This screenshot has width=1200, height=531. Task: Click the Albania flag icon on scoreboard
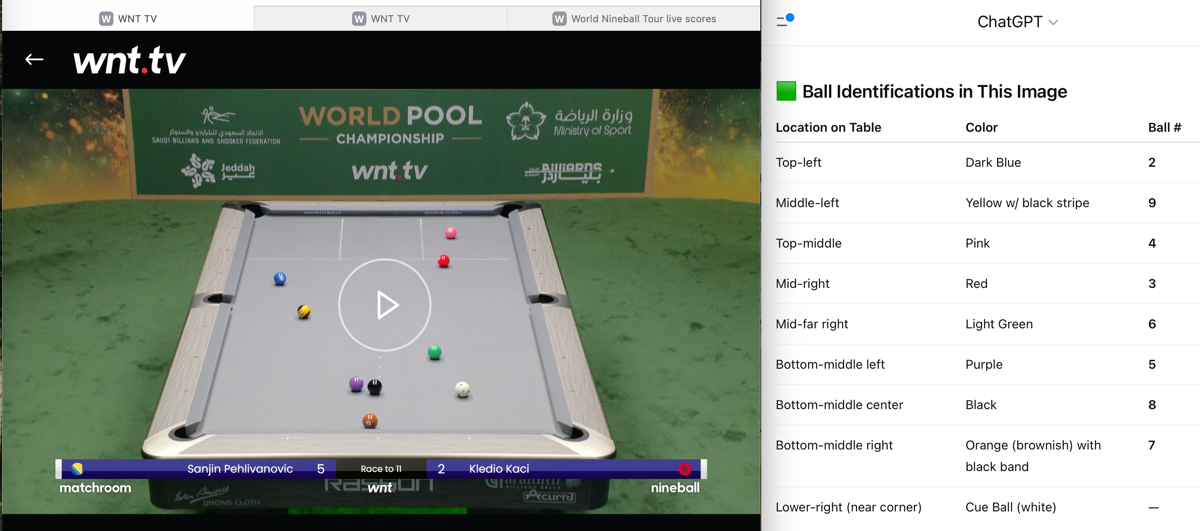(685, 468)
